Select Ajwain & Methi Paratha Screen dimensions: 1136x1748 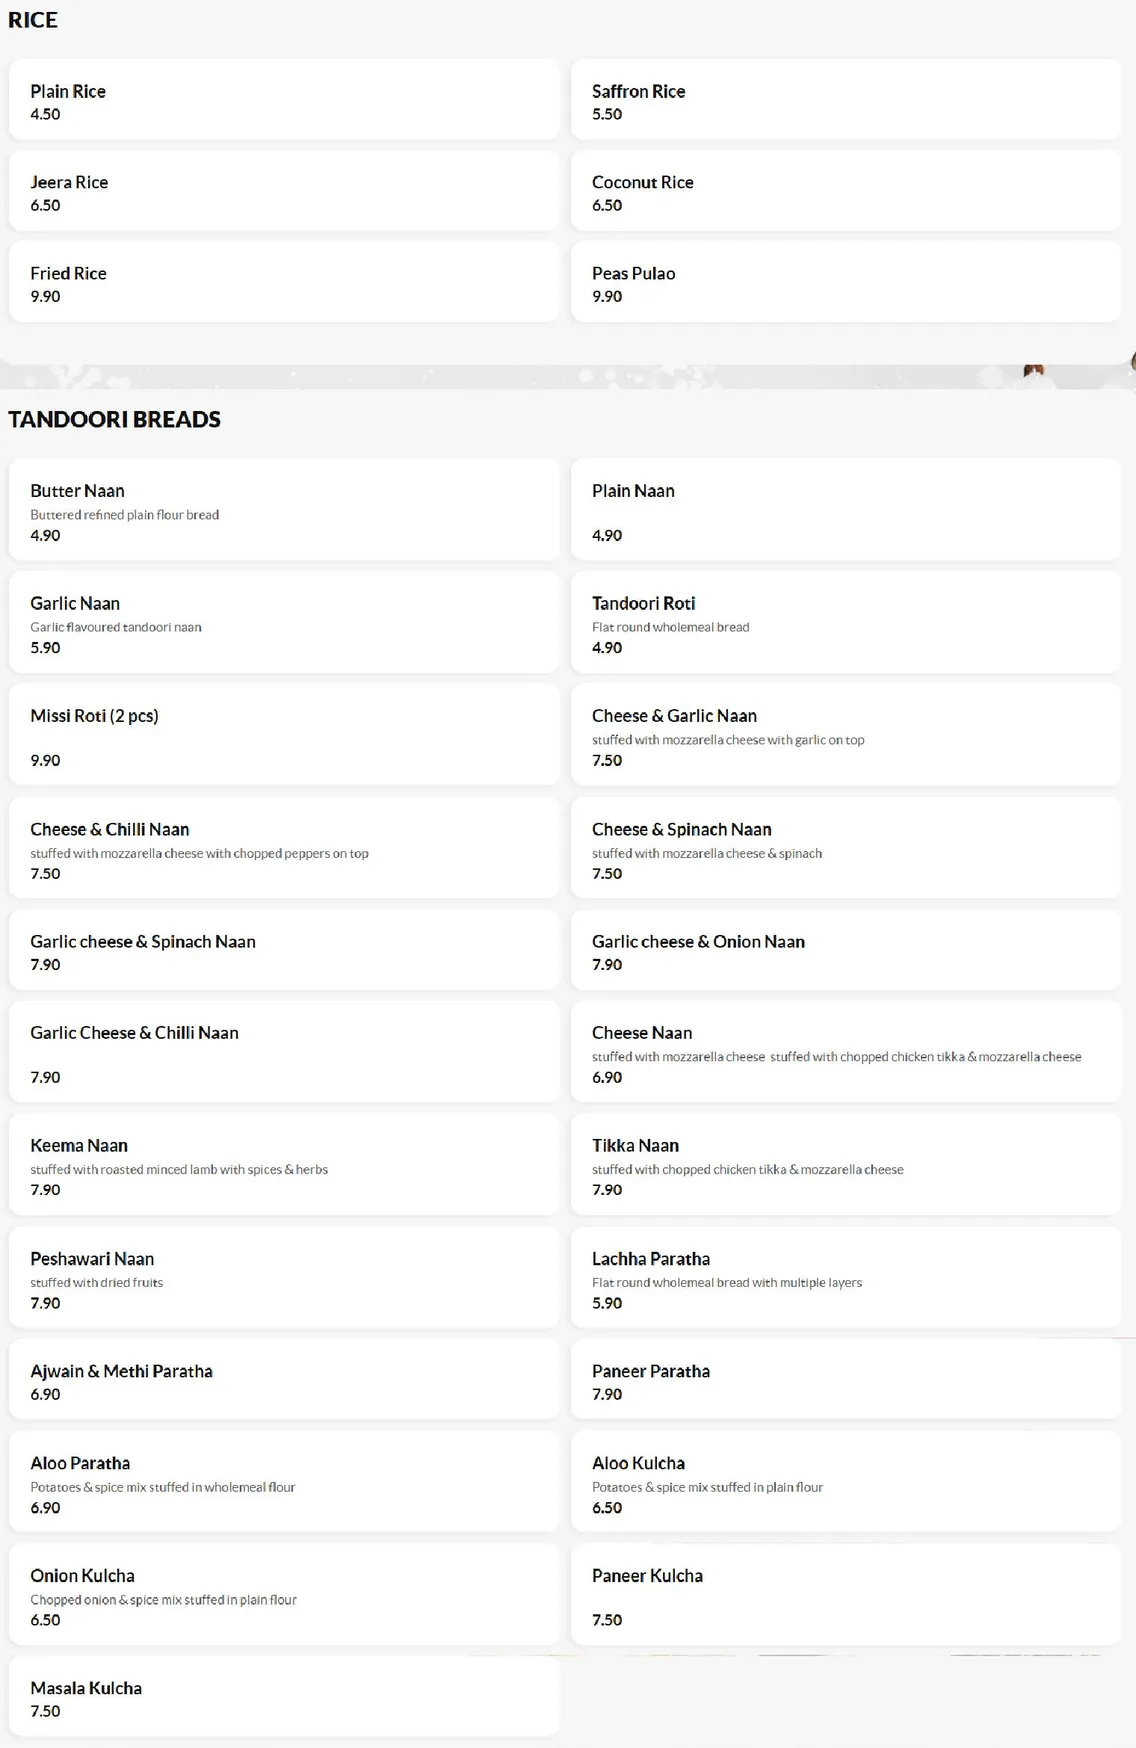(284, 1379)
